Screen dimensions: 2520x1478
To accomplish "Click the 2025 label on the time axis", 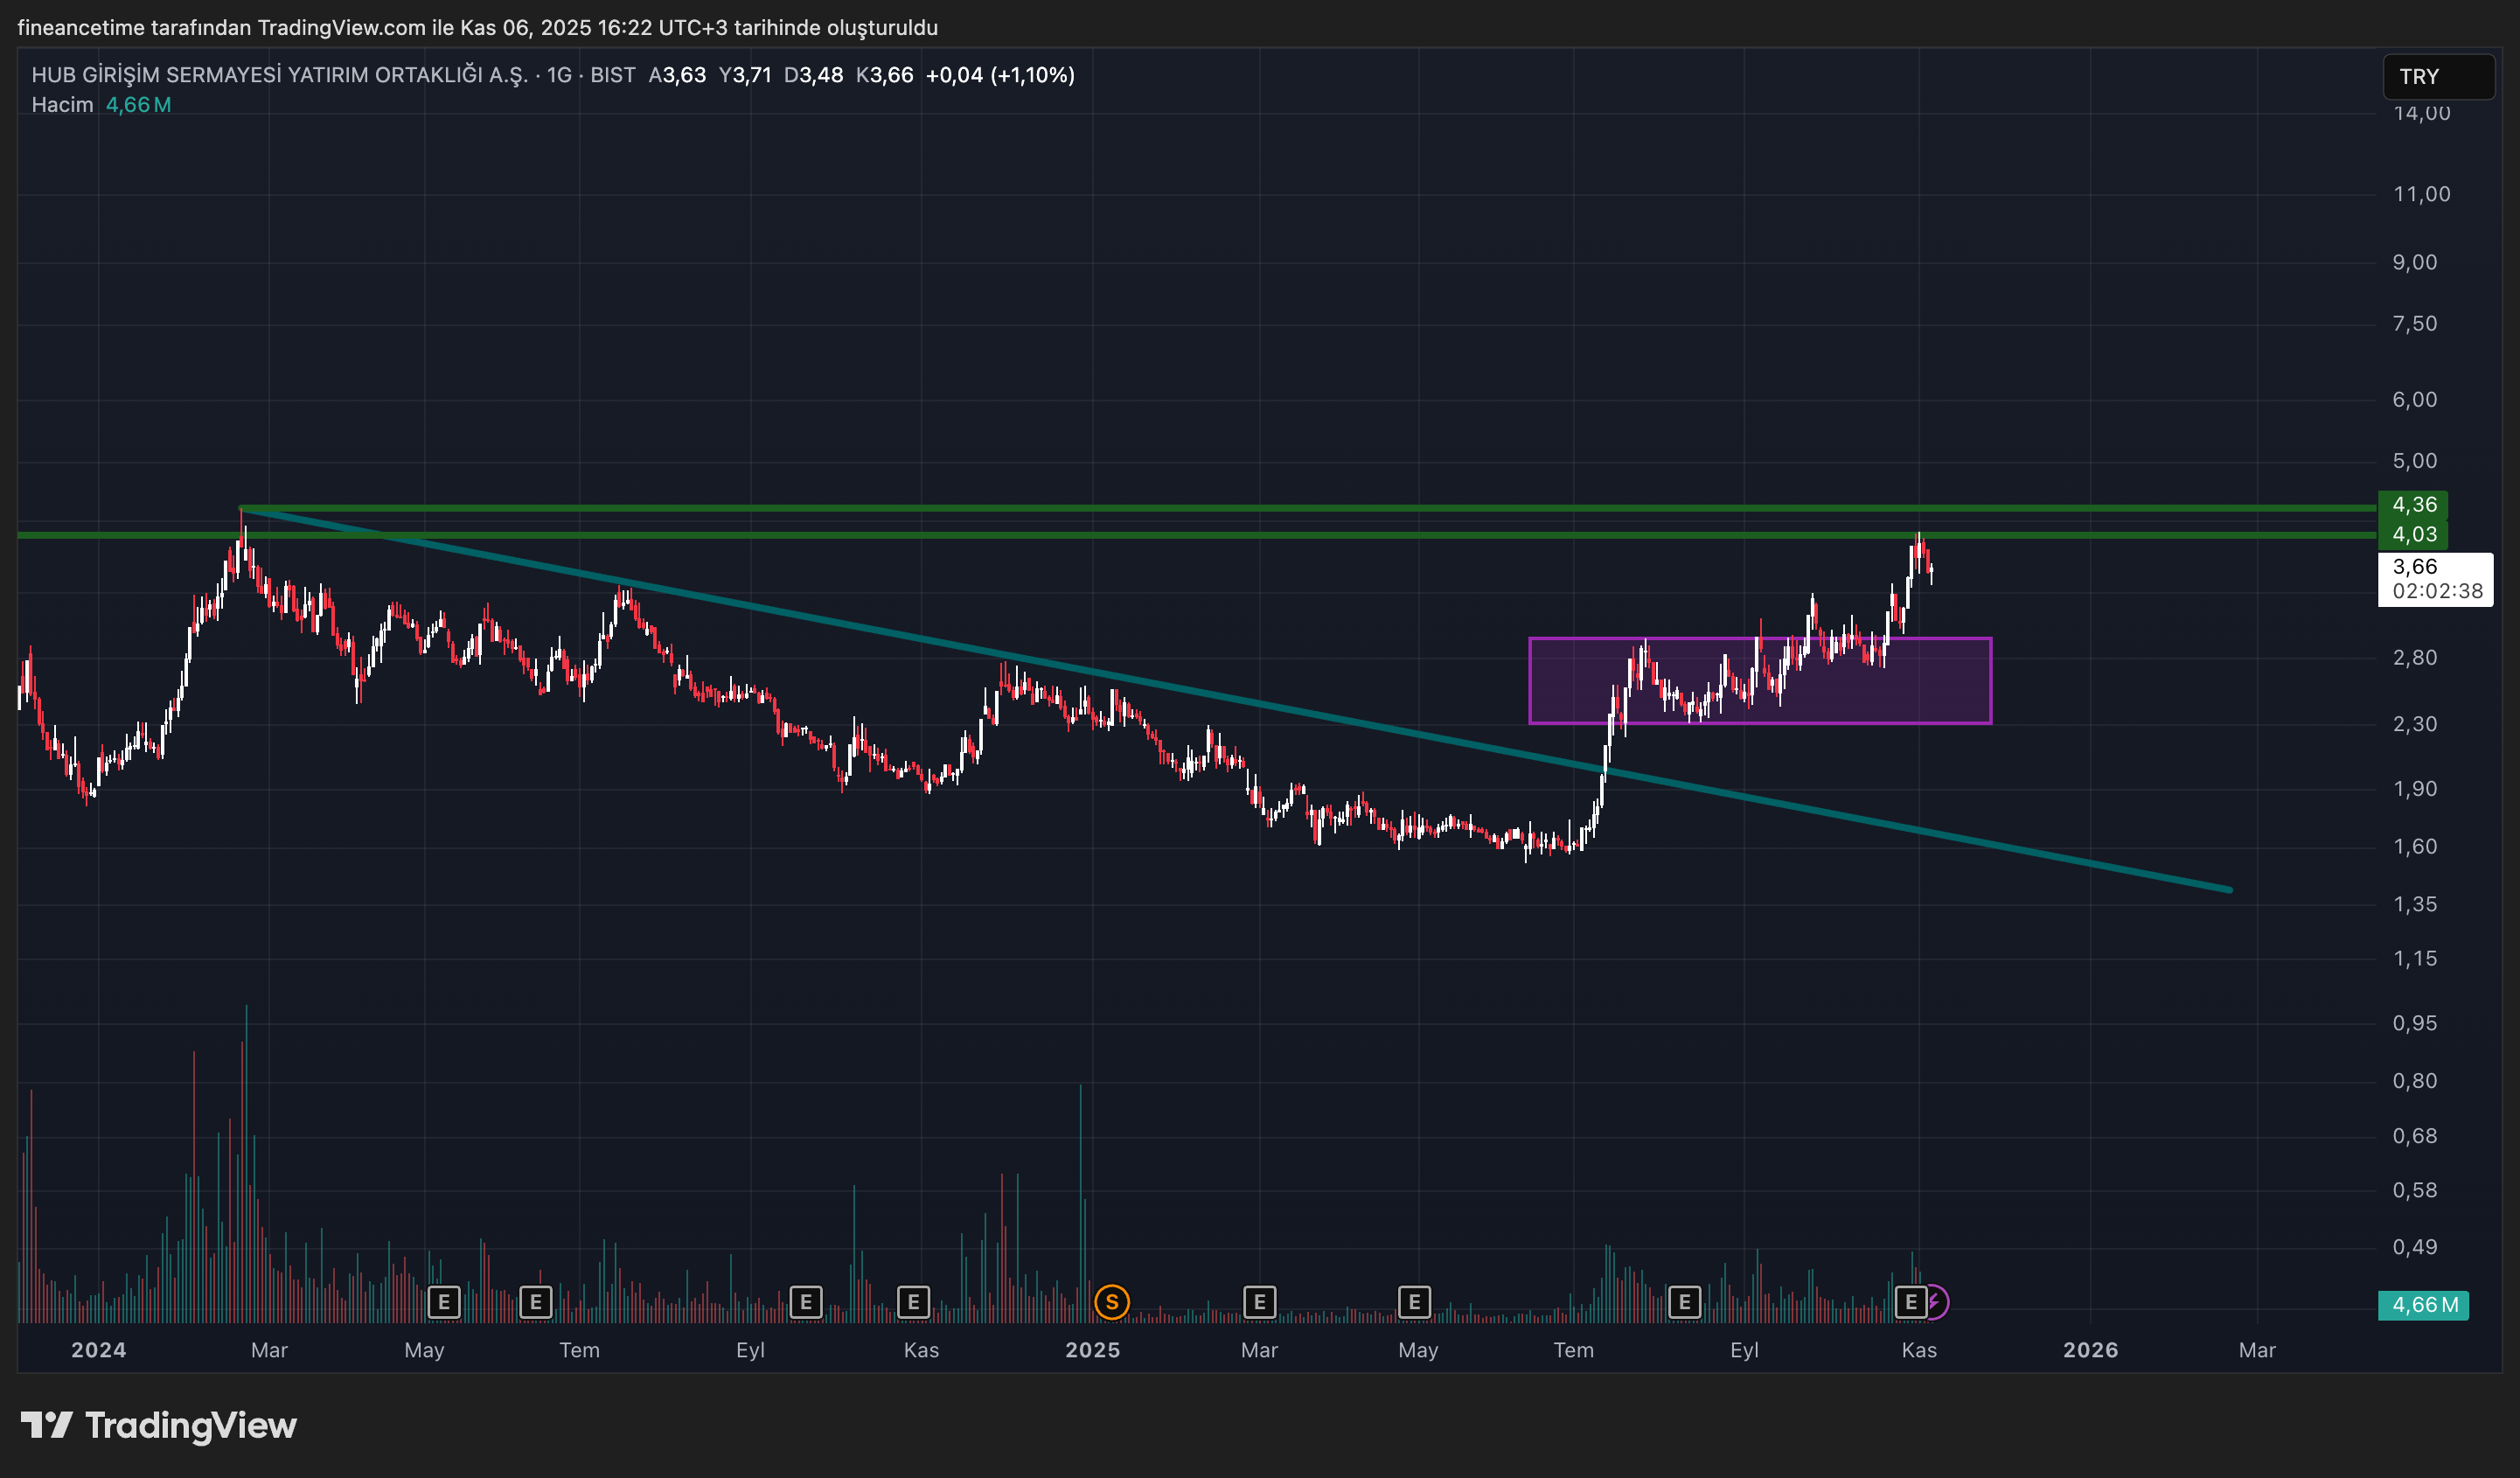I will [x=1092, y=1350].
